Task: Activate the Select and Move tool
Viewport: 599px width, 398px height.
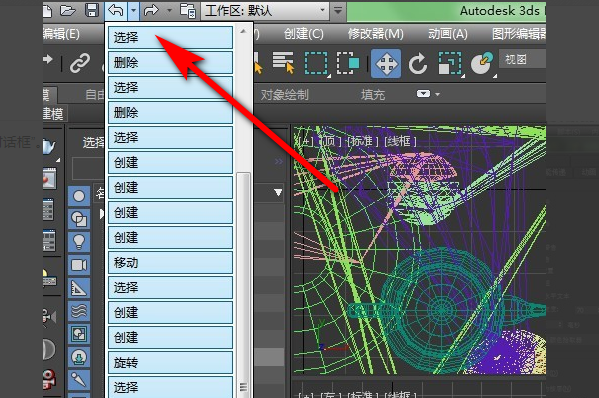Action: [386, 63]
